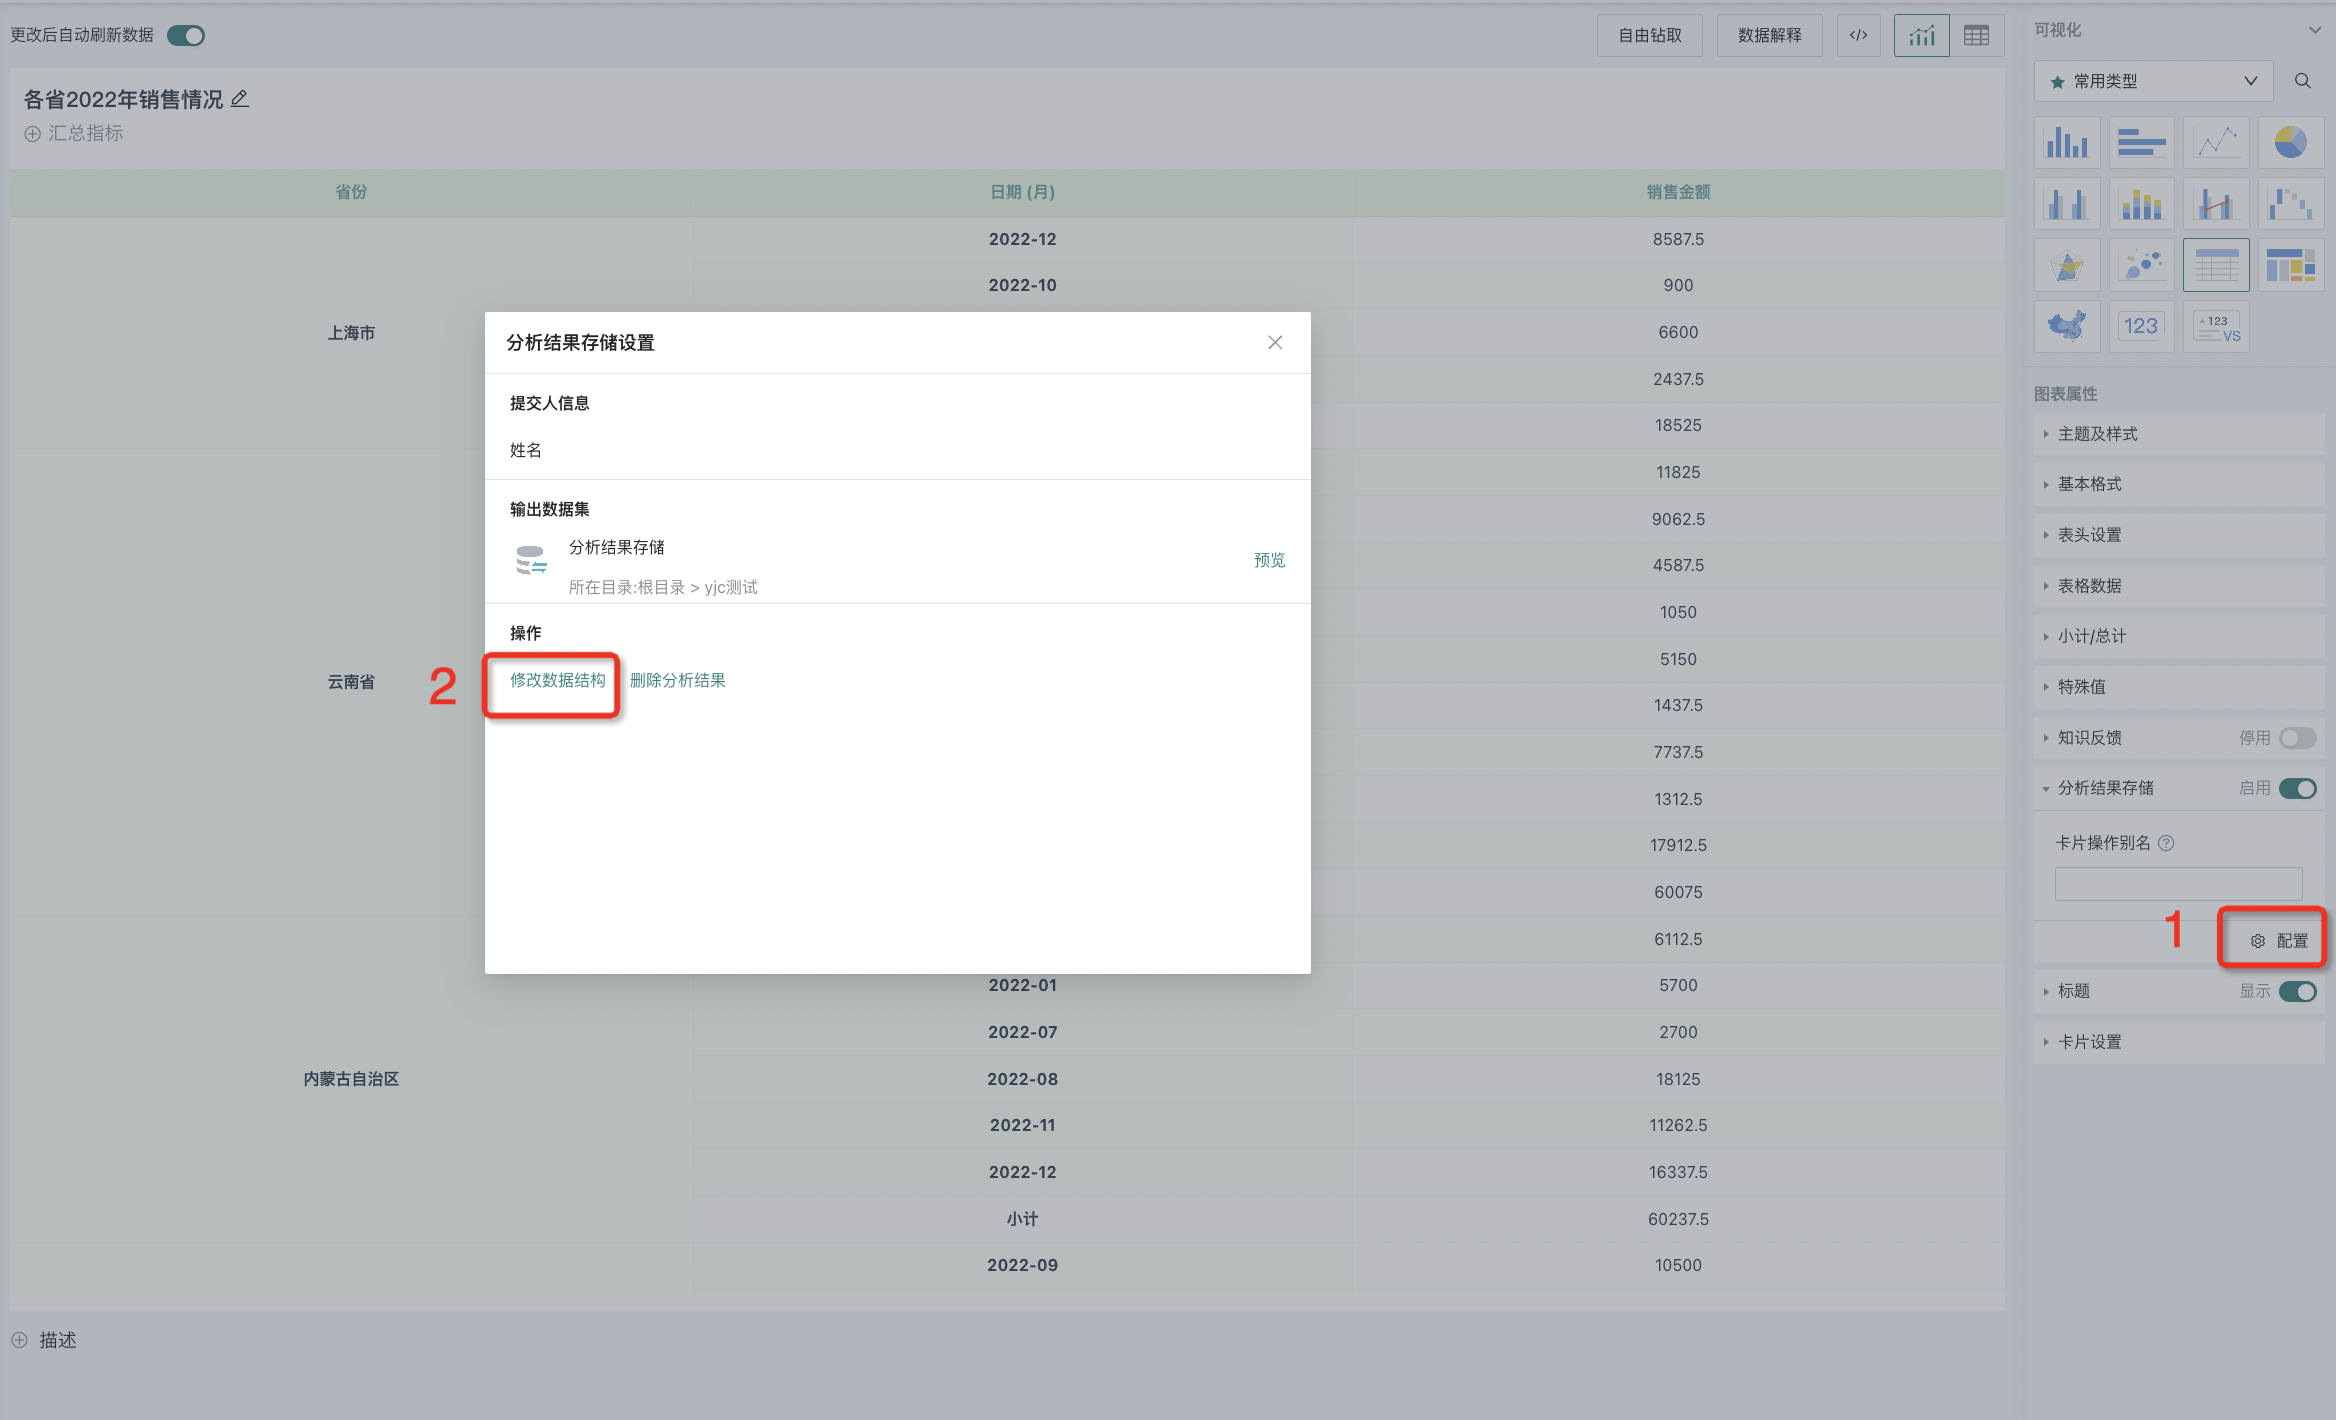Click the 描述 add text

coord(58,1340)
